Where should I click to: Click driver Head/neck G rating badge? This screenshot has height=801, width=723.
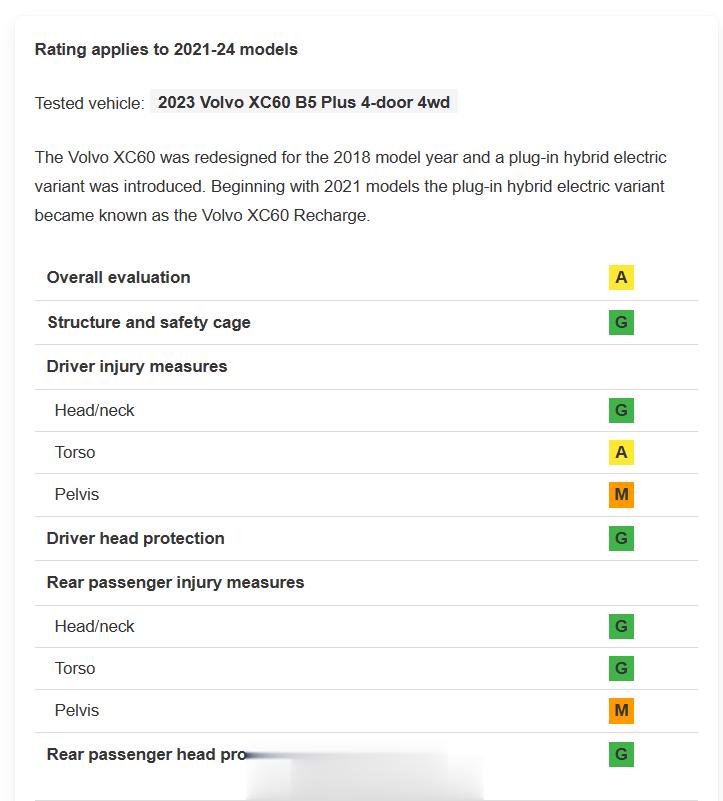621,410
